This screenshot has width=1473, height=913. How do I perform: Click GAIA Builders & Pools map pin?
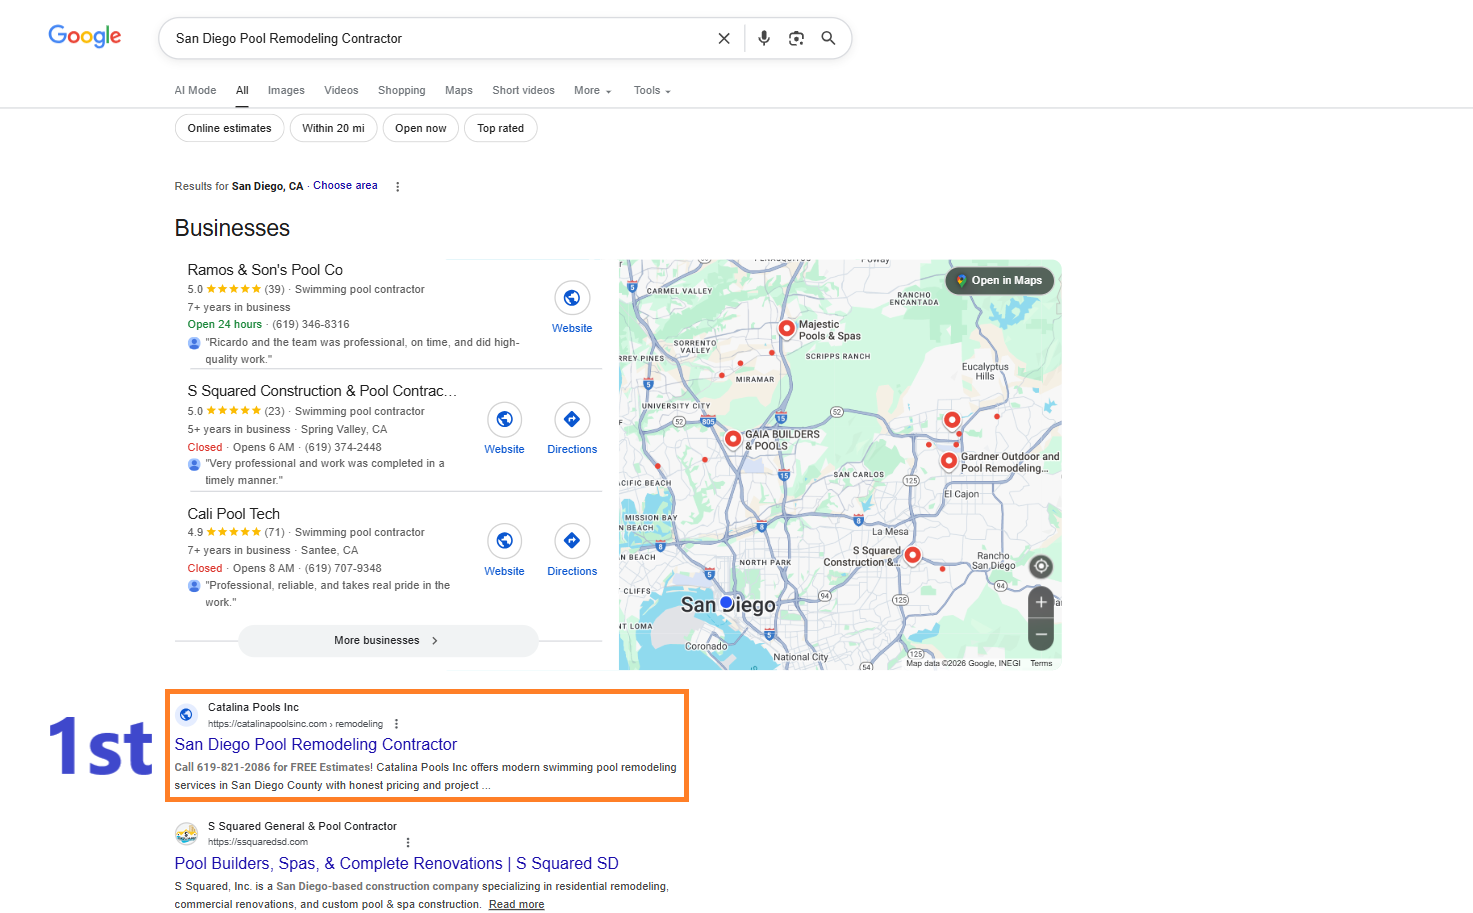coord(733,438)
